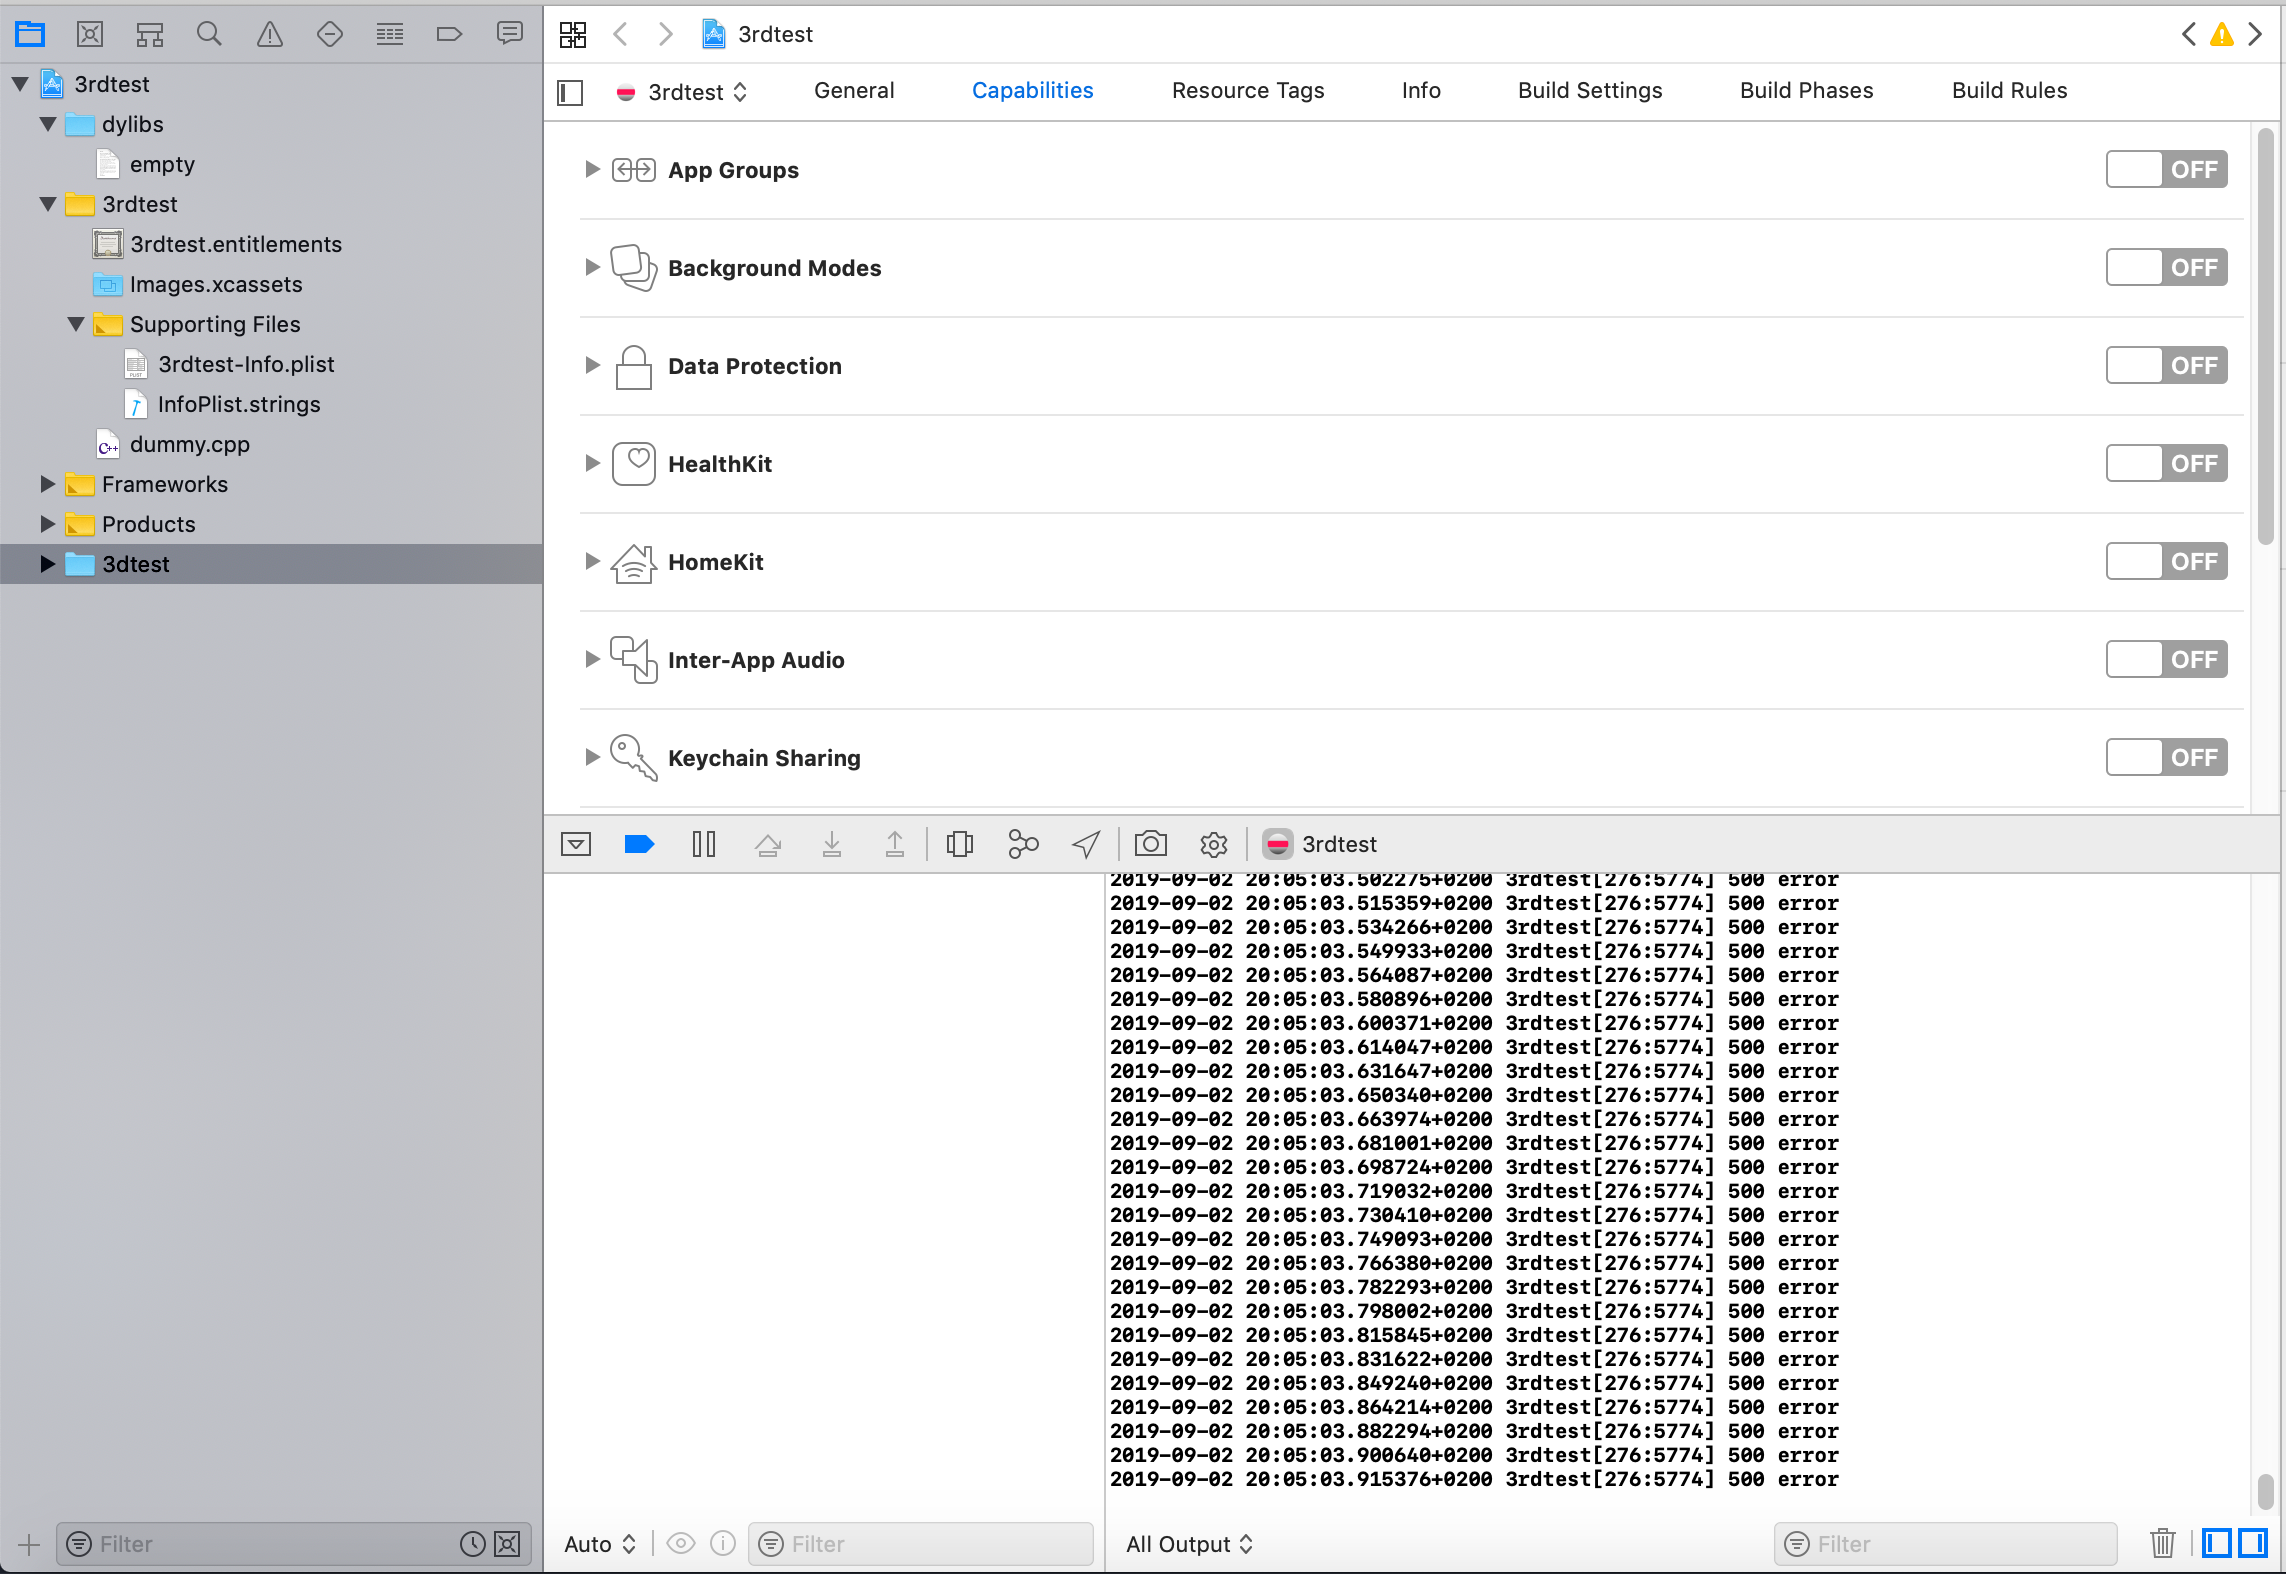Collapse the dylibs folder in the navigator
Screen dimensions: 2286x1574
click(x=47, y=124)
